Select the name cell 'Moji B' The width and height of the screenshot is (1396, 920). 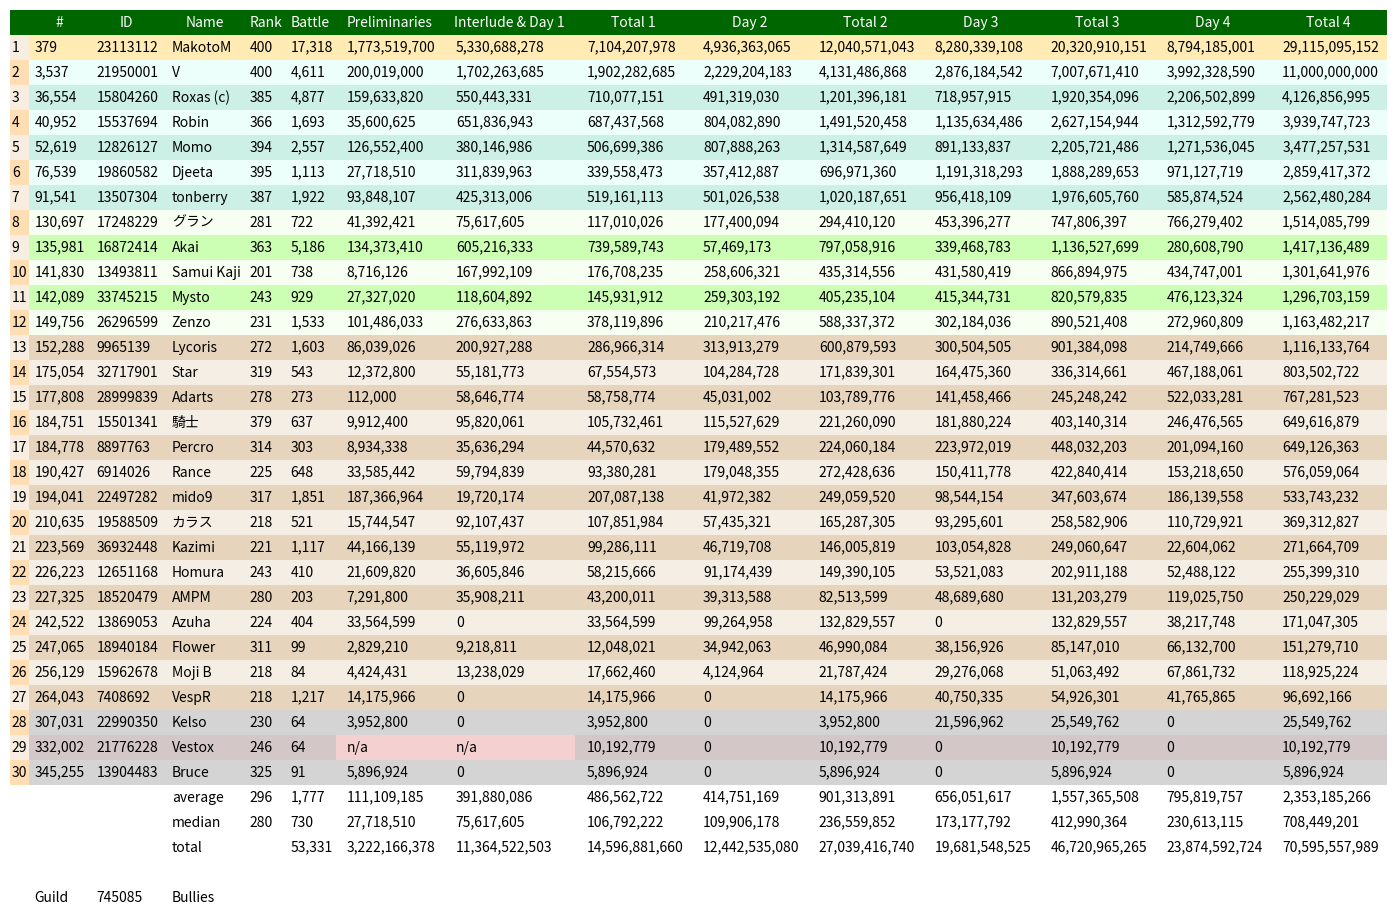tap(192, 672)
